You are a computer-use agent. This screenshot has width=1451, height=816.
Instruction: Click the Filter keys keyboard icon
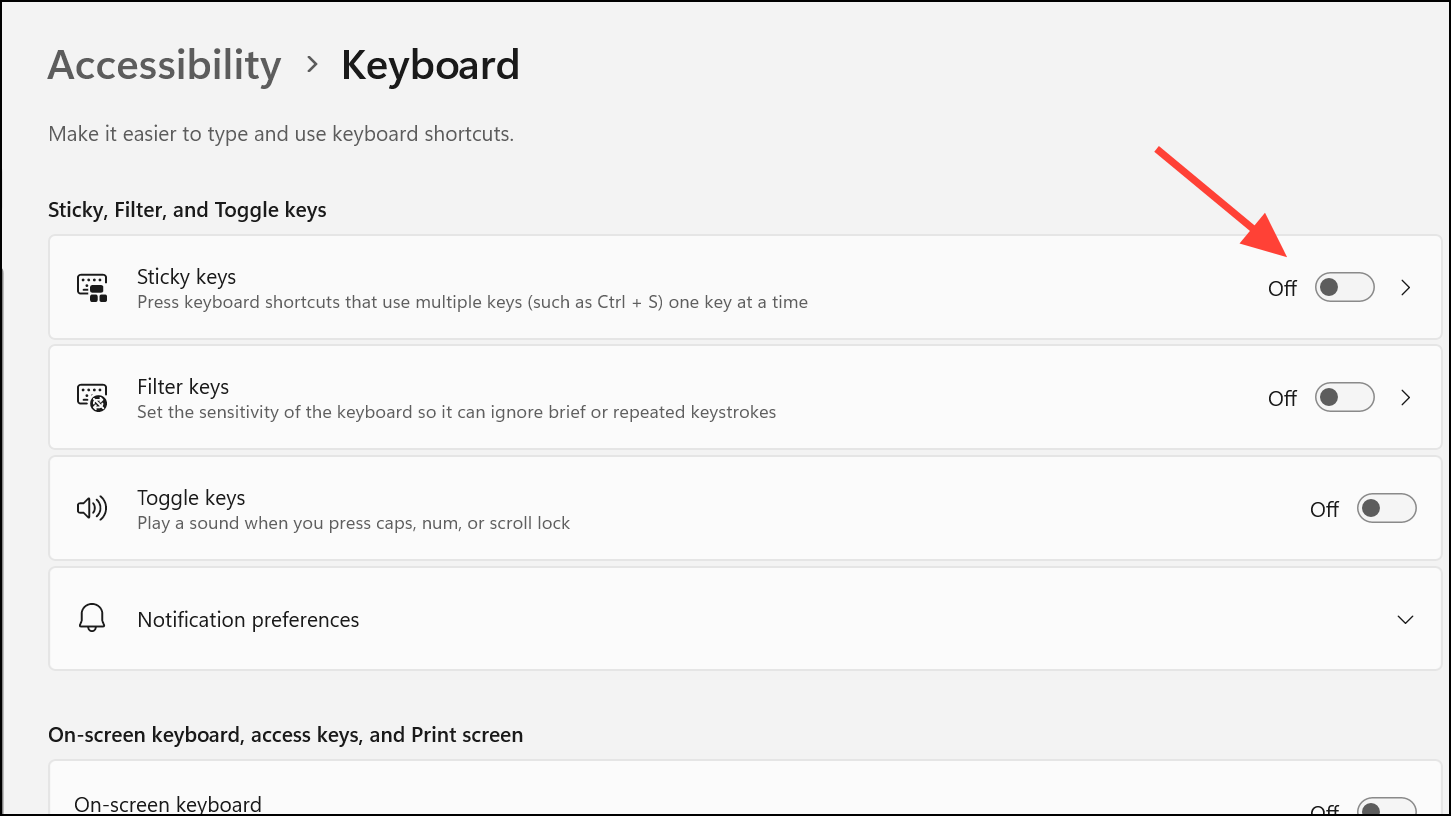(92, 397)
